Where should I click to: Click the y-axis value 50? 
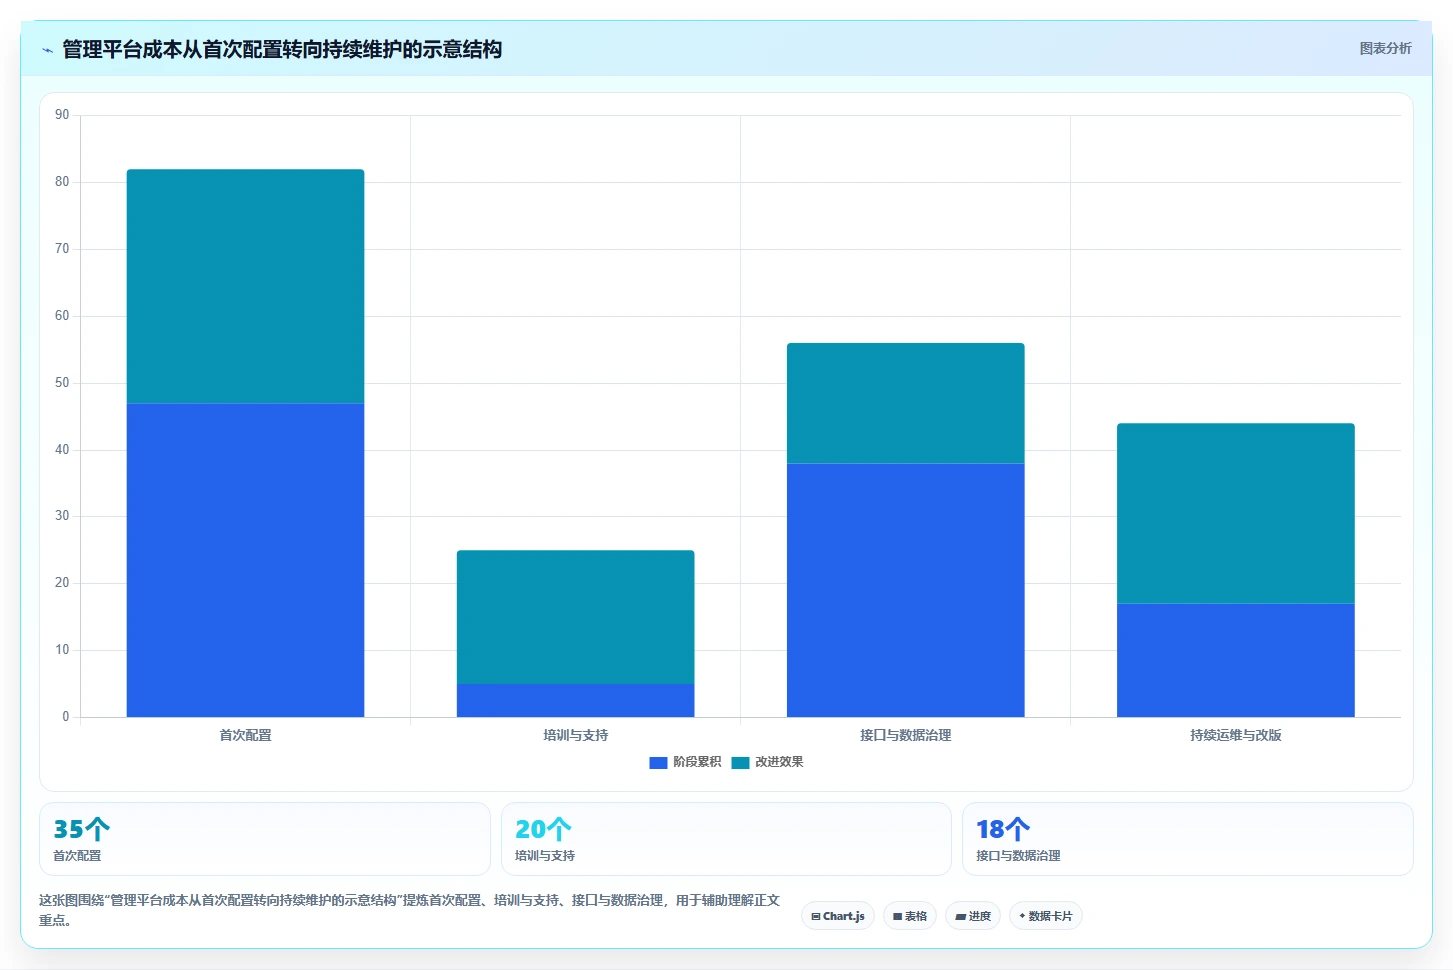pos(62,382)
